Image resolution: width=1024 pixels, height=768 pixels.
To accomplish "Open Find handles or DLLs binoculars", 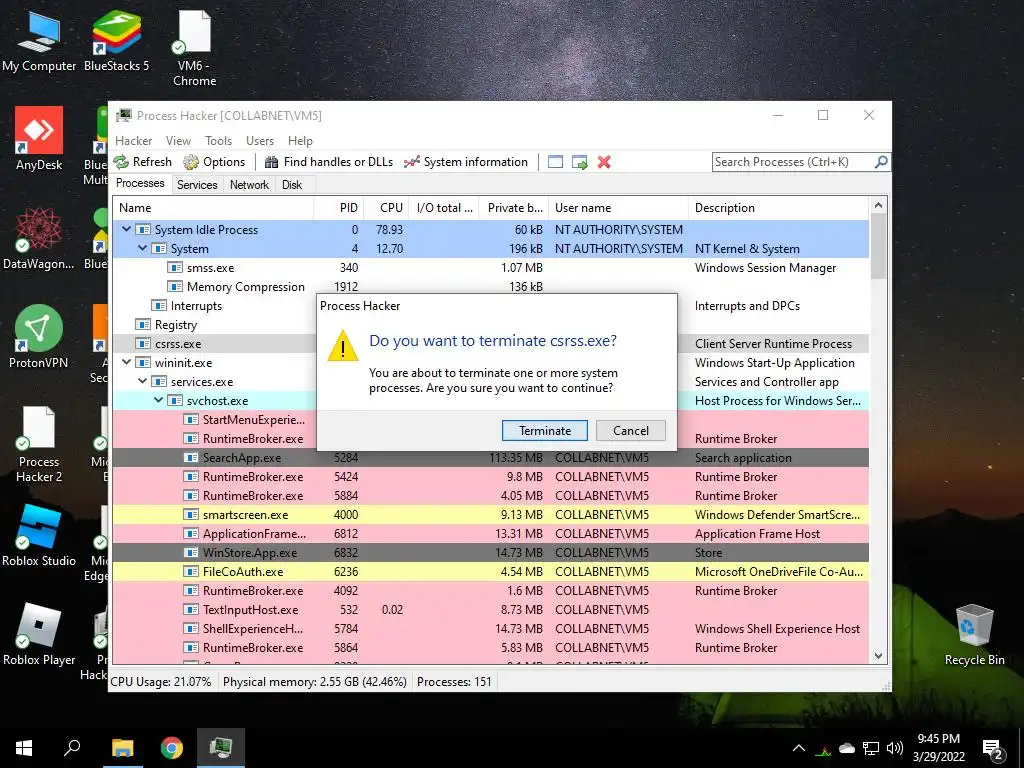I will (x=271, y=162).
